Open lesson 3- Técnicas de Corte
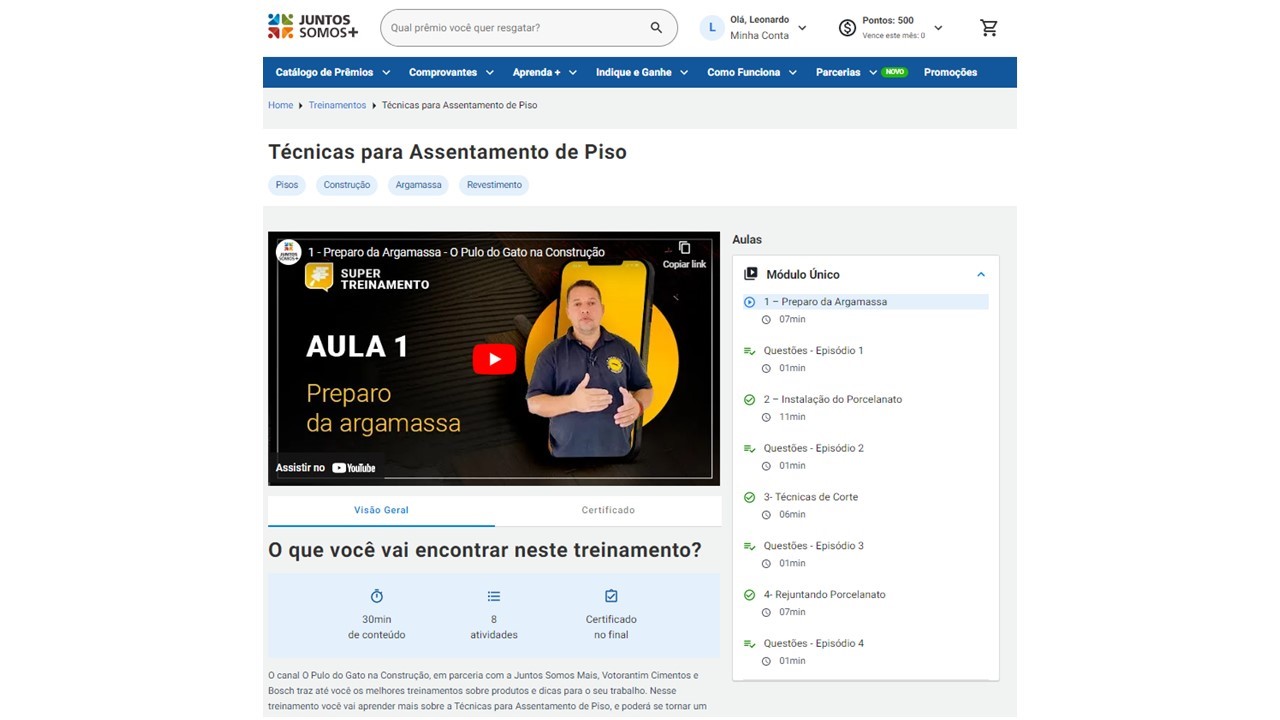The image size is (1280, 720). click(811, 497)
